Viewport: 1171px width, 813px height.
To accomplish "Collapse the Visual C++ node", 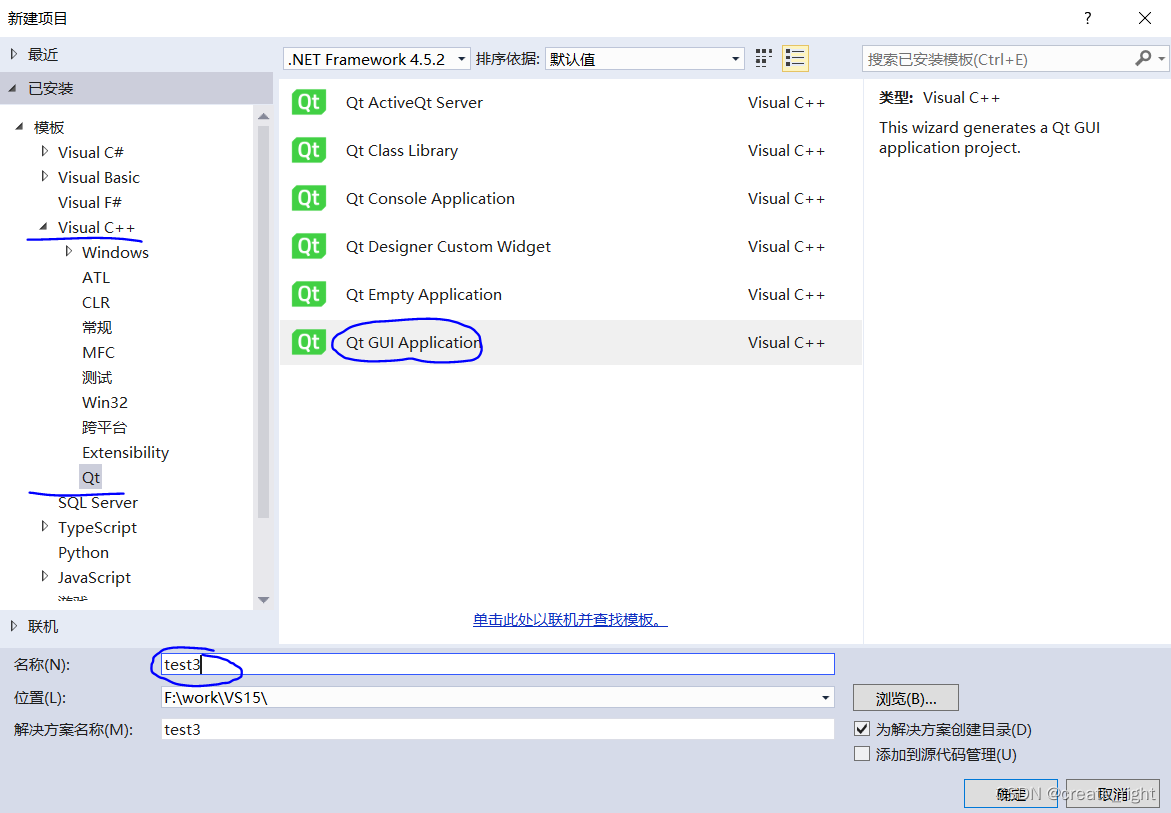I will [x=43, y=227].
